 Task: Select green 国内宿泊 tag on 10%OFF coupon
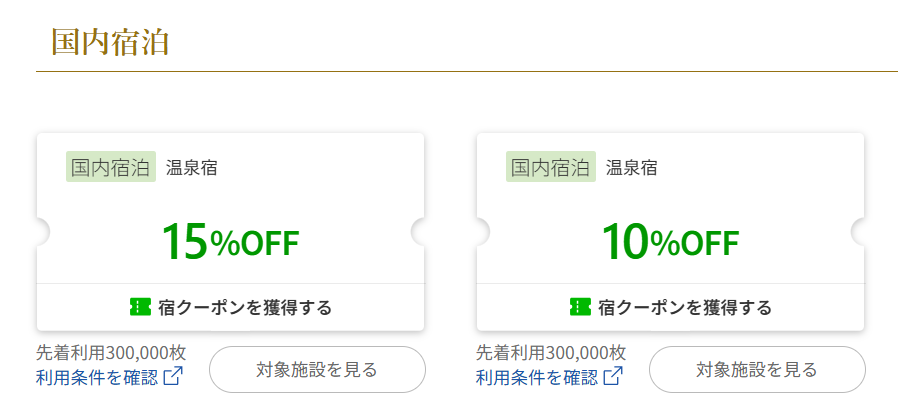pos(551,167)
